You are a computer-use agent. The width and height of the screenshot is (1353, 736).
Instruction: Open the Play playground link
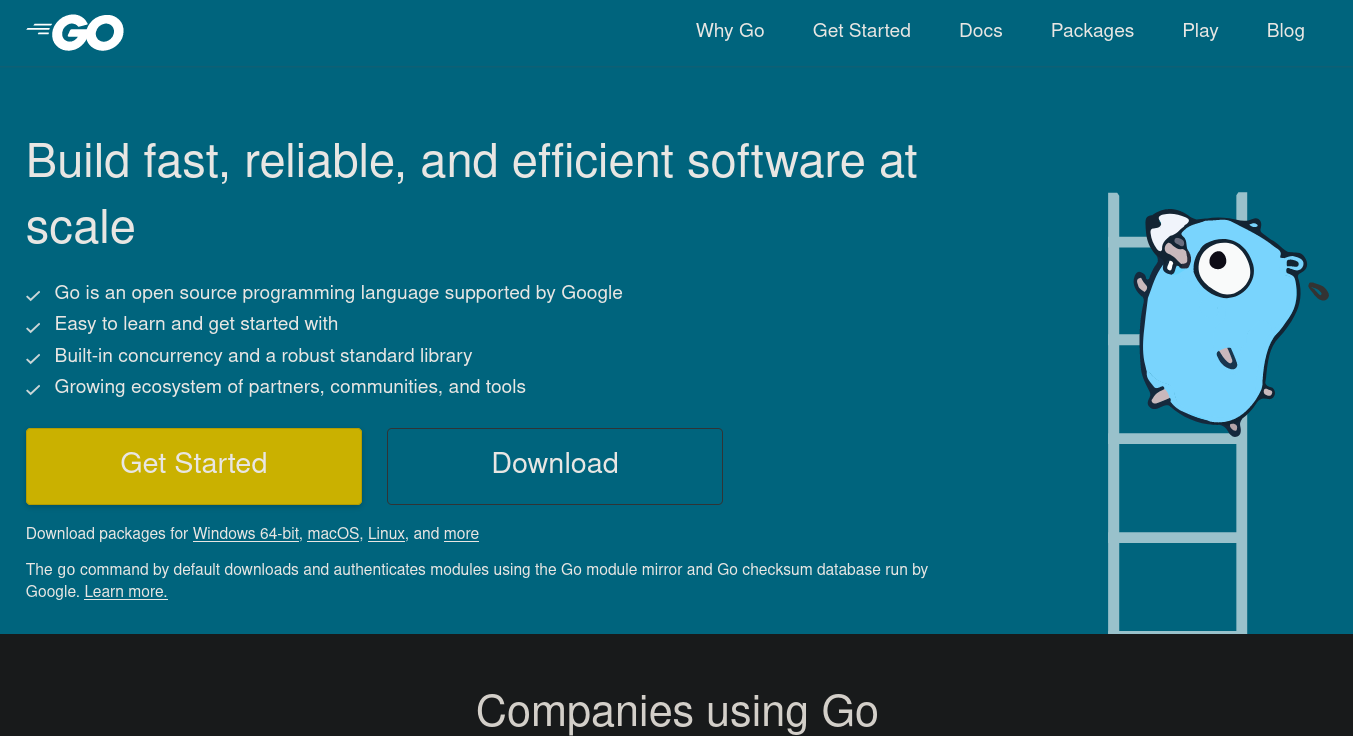tap(1200, 31)
